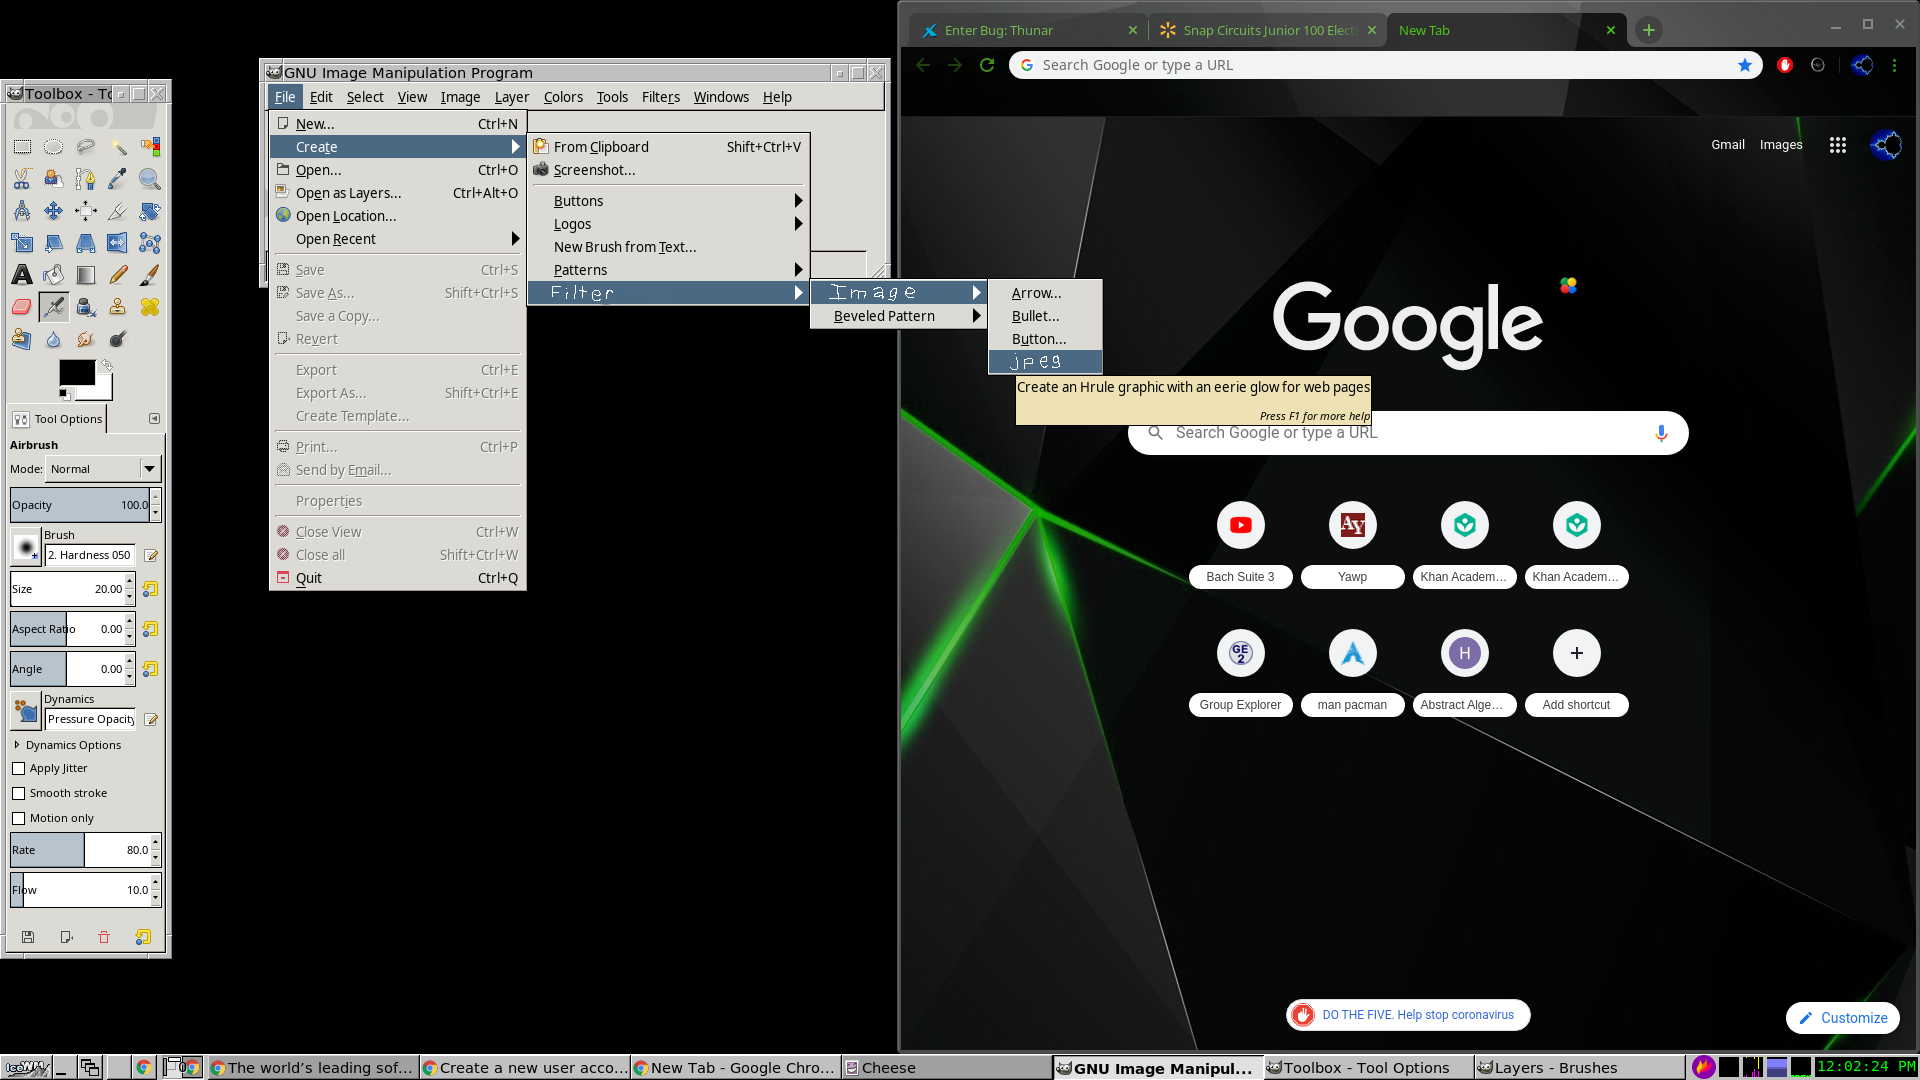Viewport: 1920px width, 1080px height.
Task: Select the Text tool
Action: [x=22, y=275]
